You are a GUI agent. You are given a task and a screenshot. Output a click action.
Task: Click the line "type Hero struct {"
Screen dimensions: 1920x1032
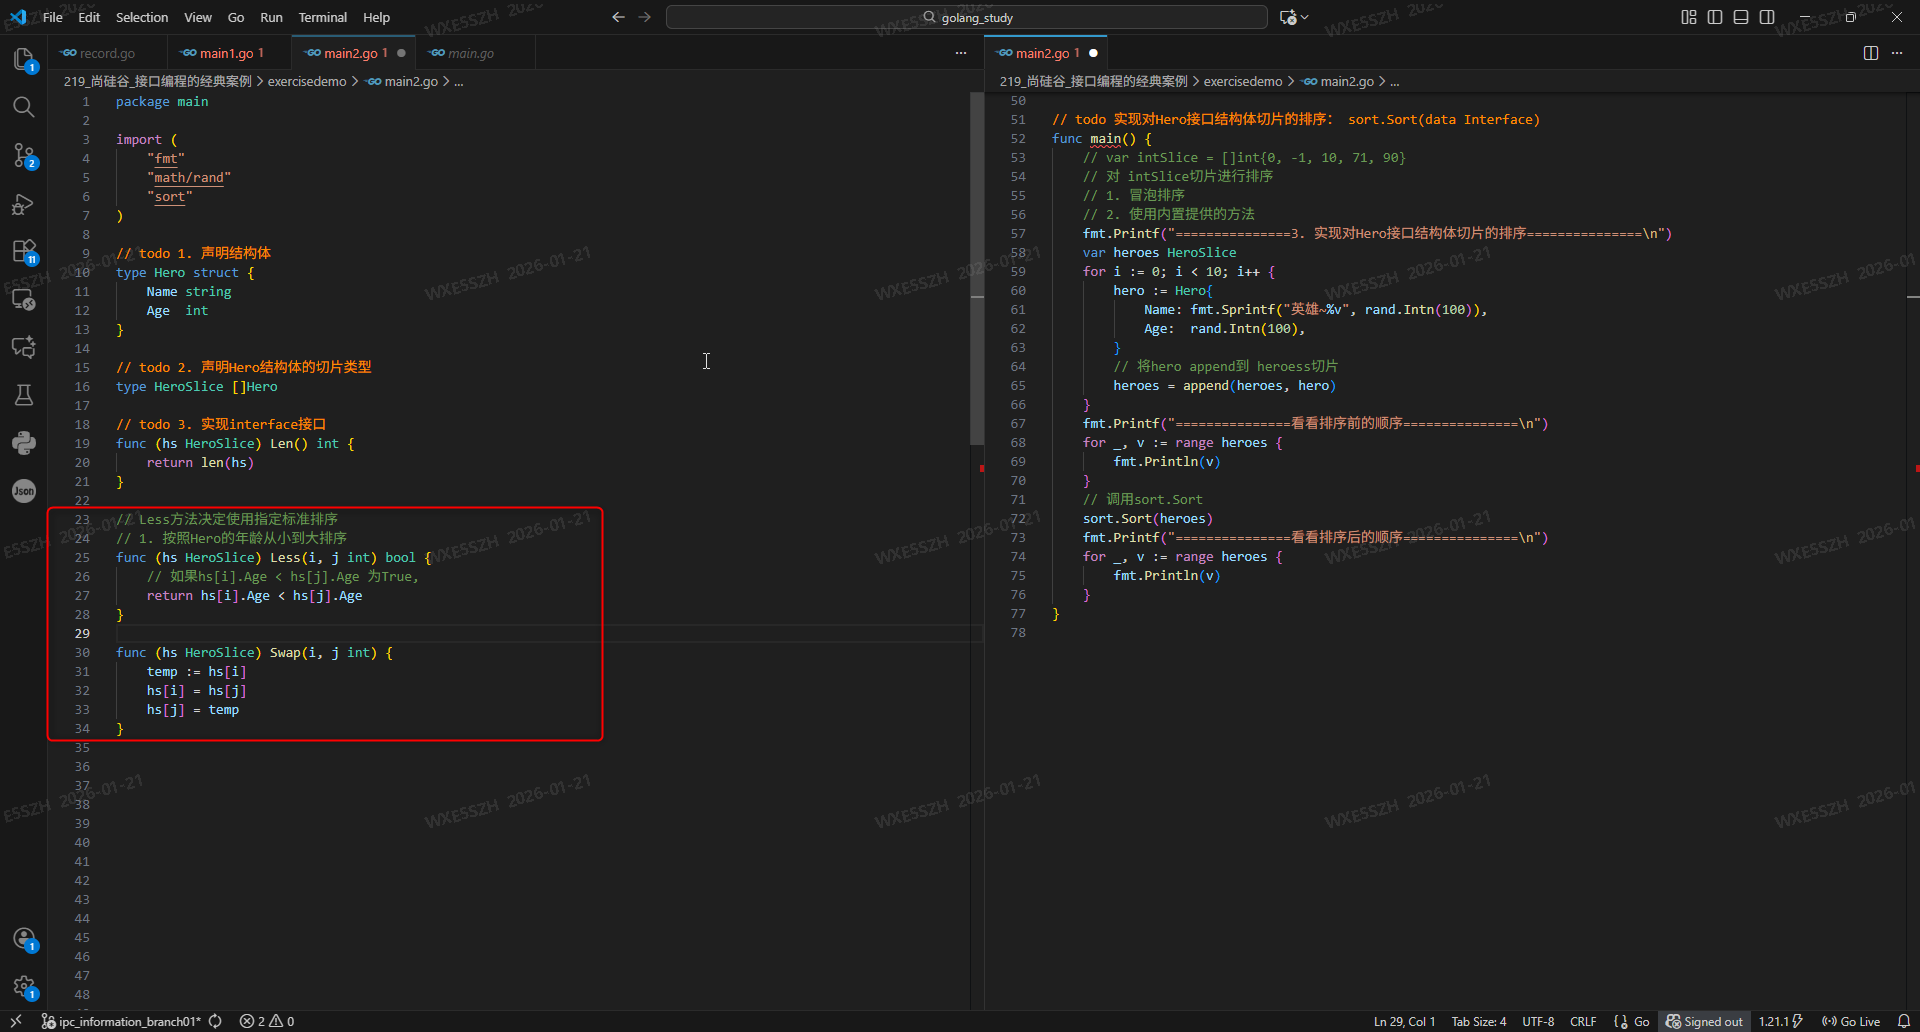(185, 273)
